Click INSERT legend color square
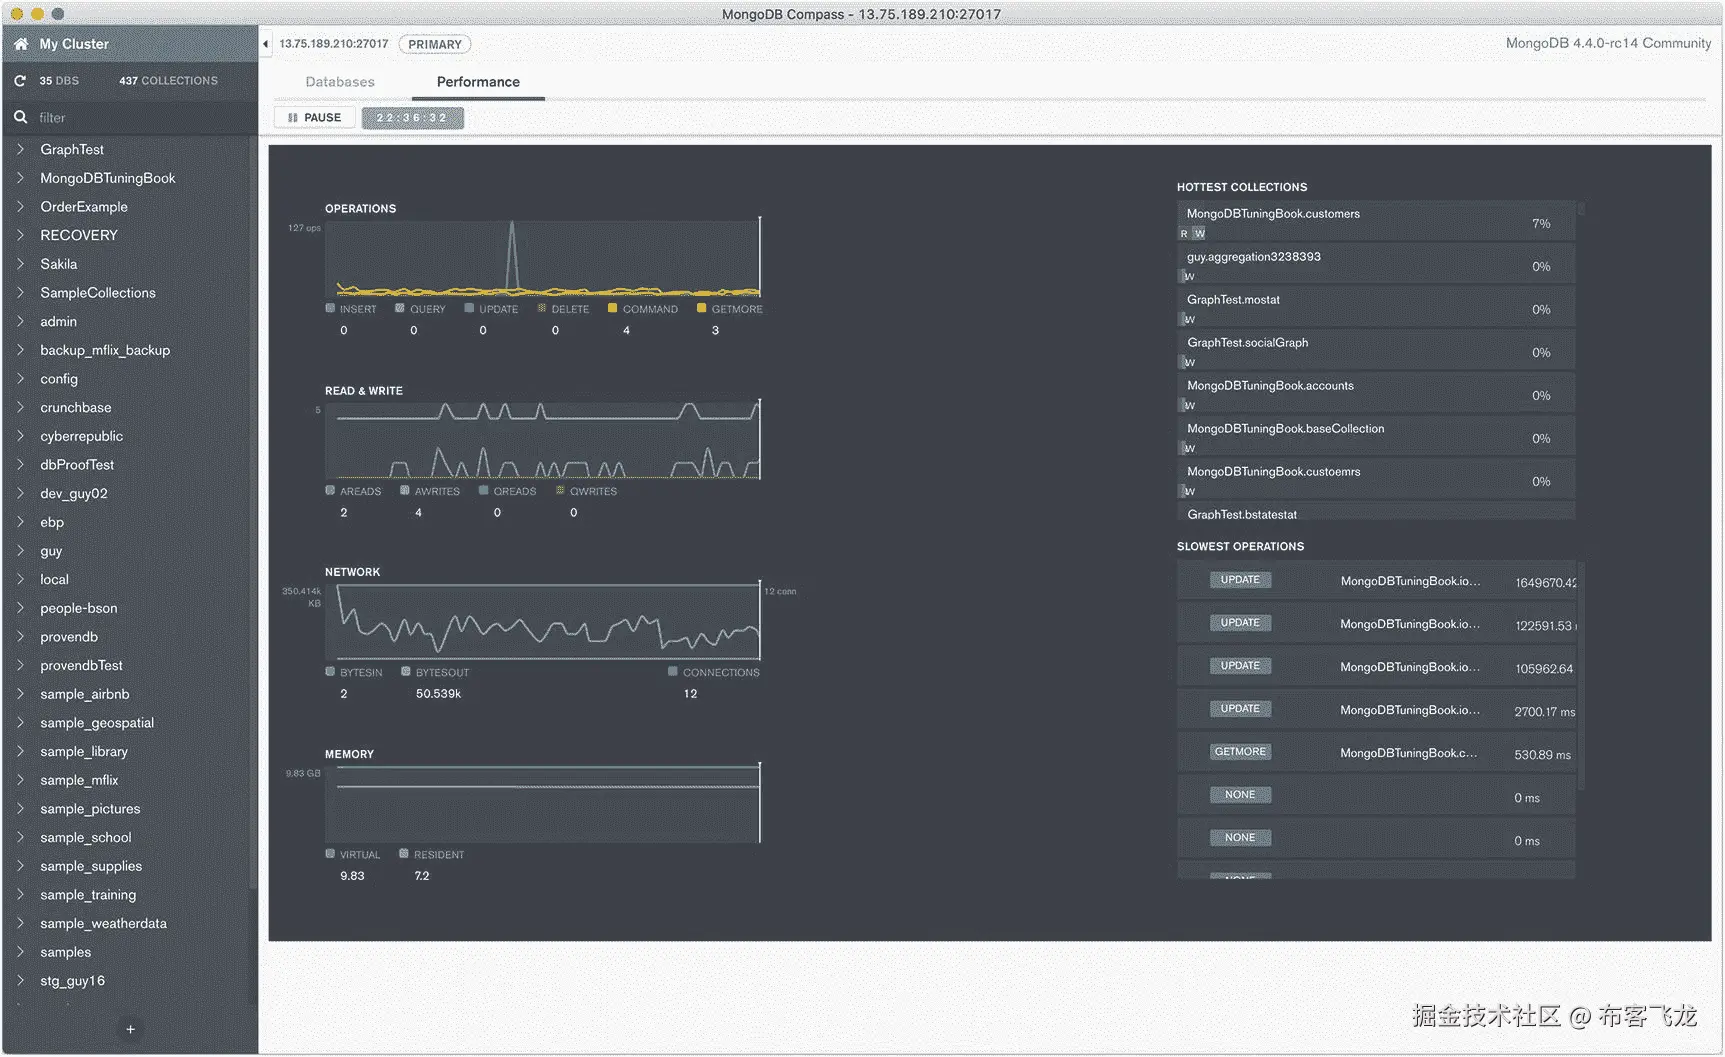 tap(330, 308)
